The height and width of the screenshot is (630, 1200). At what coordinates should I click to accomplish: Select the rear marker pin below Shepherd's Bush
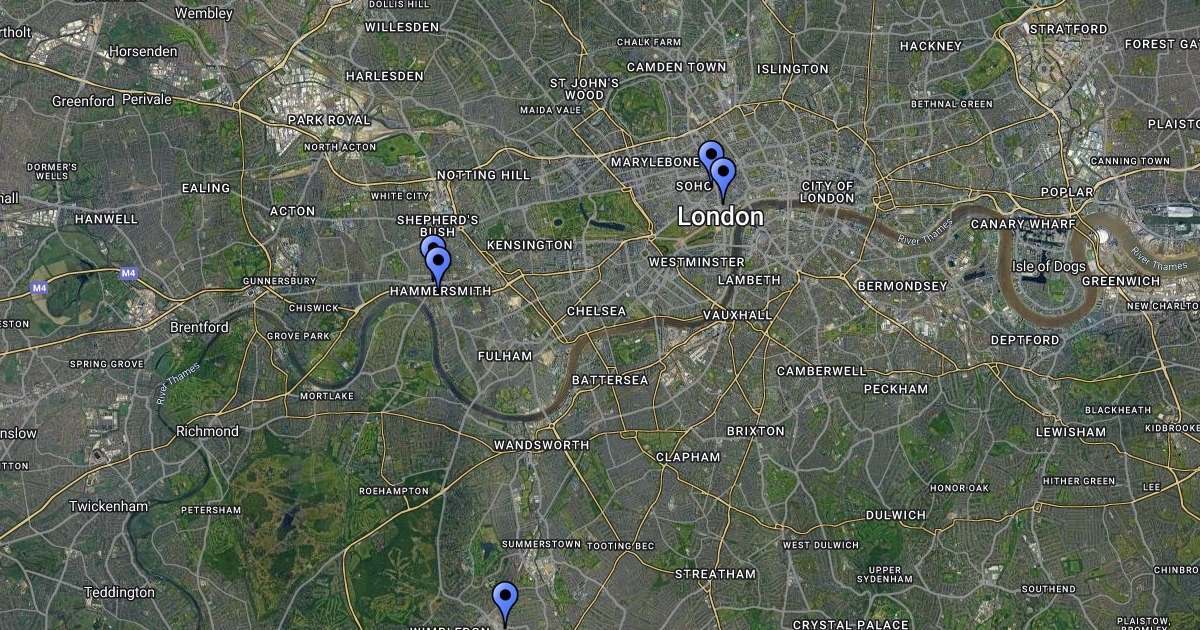point(431,245)
